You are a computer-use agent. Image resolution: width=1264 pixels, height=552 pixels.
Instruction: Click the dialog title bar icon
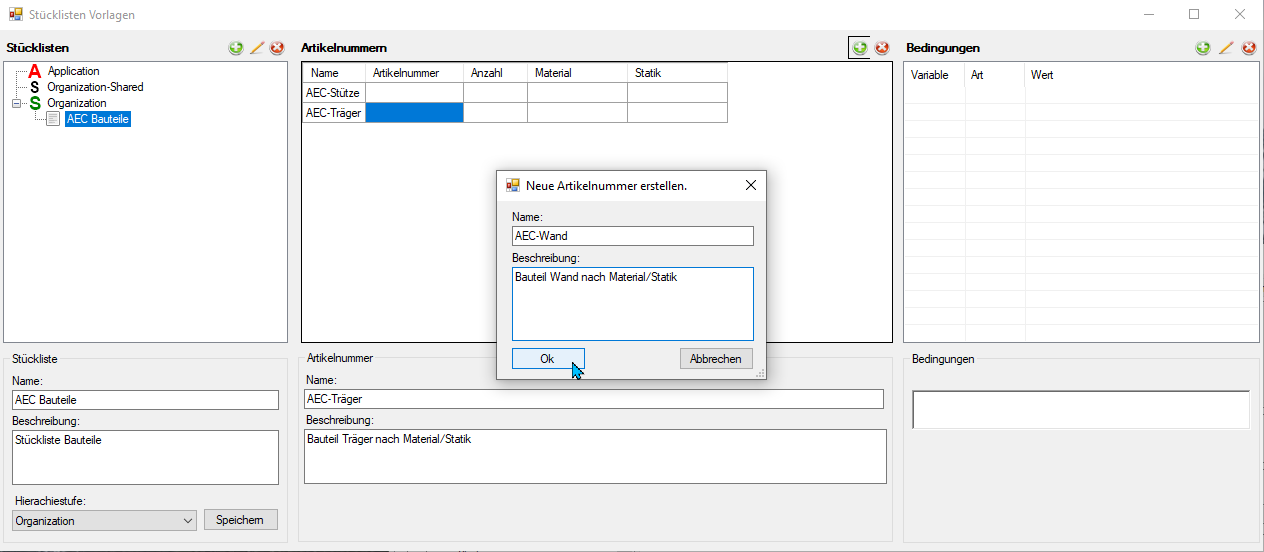coord(513,185)
